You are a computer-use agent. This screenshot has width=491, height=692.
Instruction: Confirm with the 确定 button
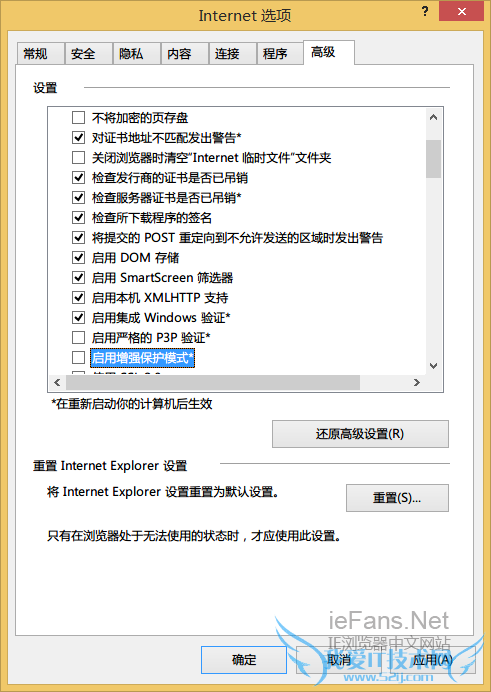click(244, 660)
